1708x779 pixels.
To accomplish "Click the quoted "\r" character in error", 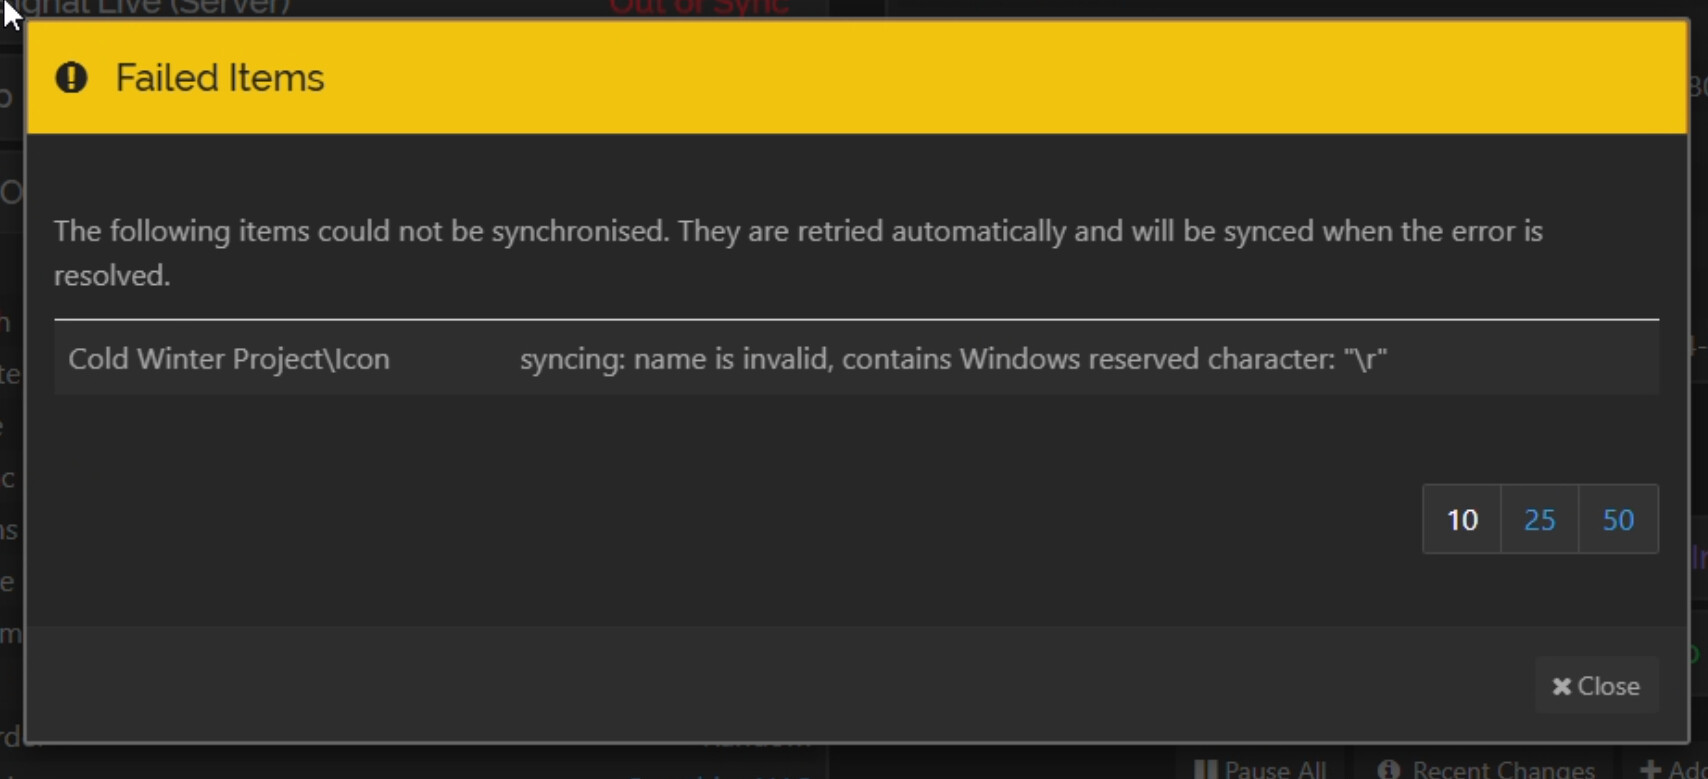I will [x=1365, y=359].
